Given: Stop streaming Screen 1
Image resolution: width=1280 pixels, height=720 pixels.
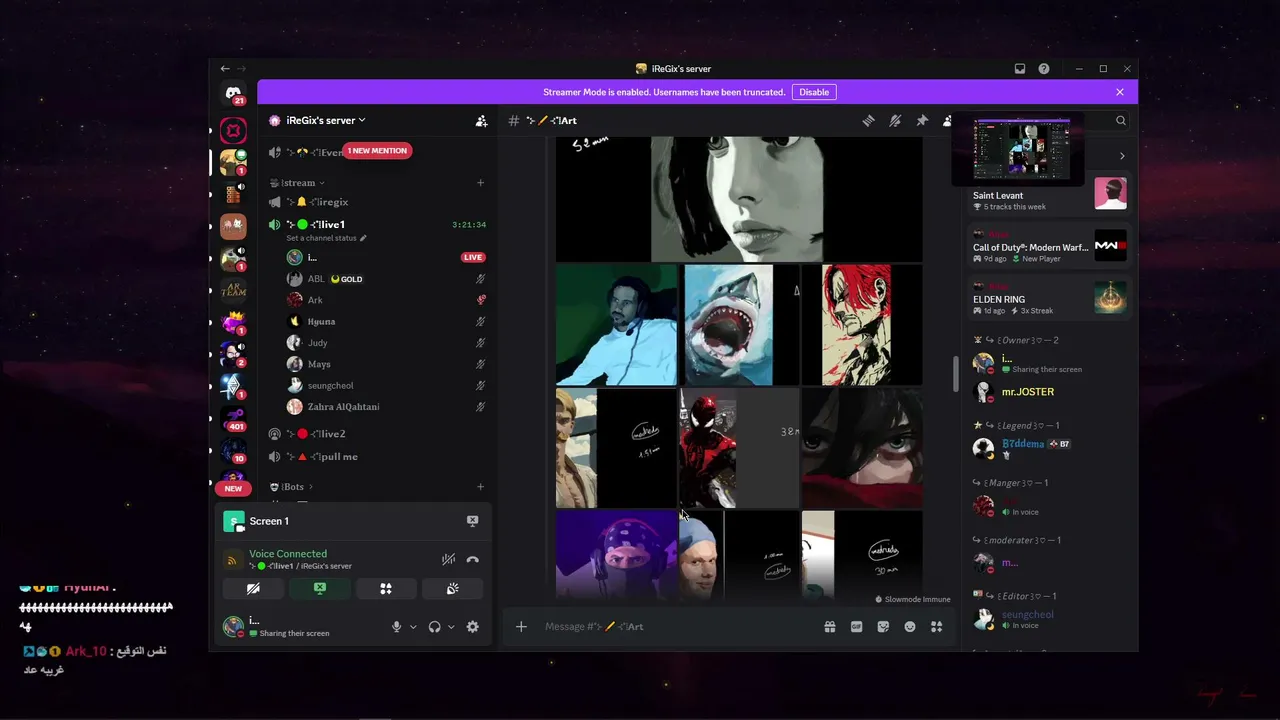Looking at the screenshot, I should click(x=472, y=521).
